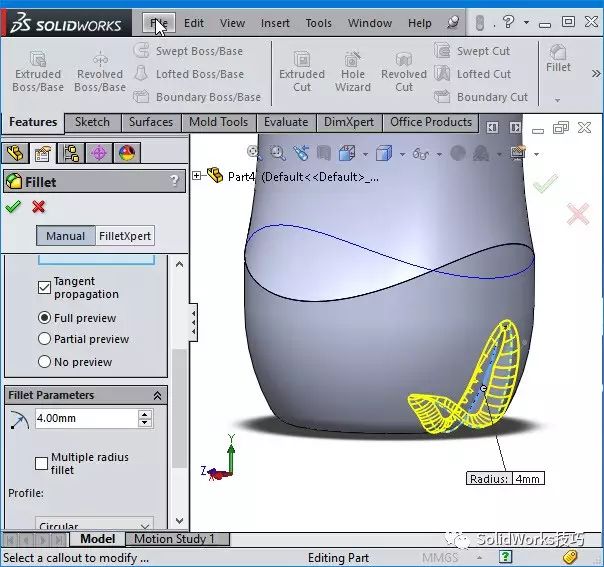
Task: Open the Hole Wizard
Action: coord(352,72)
